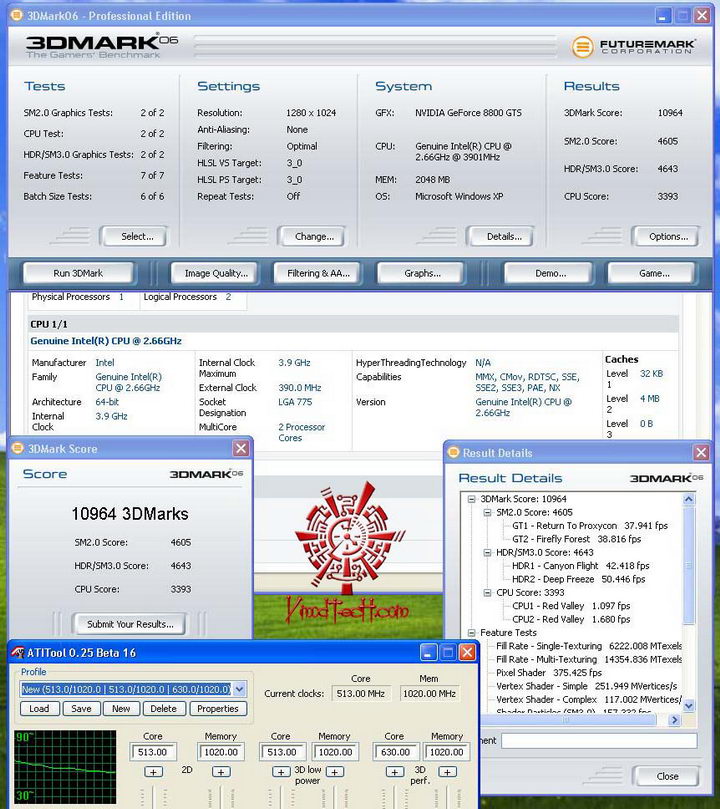Screen dimensions: 720x809
Task: Select Pixel Shader 375.425 fps row
Action: coord(549,673)
